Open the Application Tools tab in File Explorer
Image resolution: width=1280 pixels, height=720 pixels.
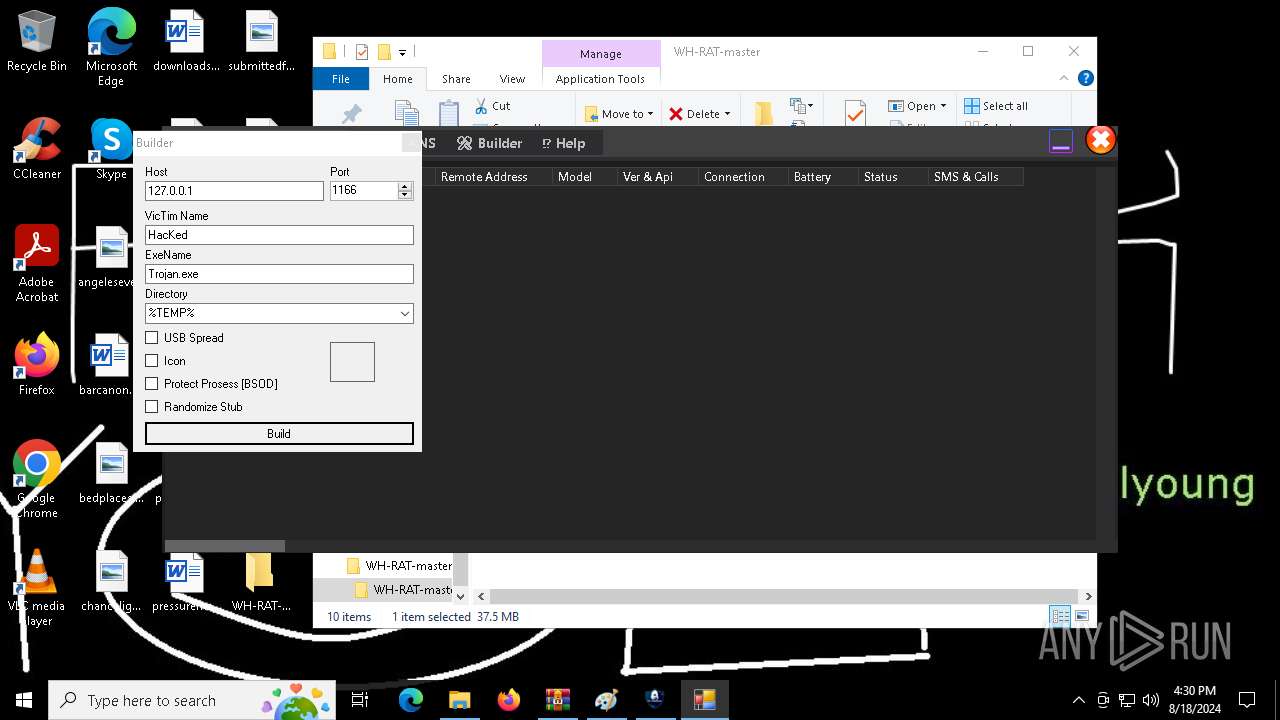pos(600,79)
